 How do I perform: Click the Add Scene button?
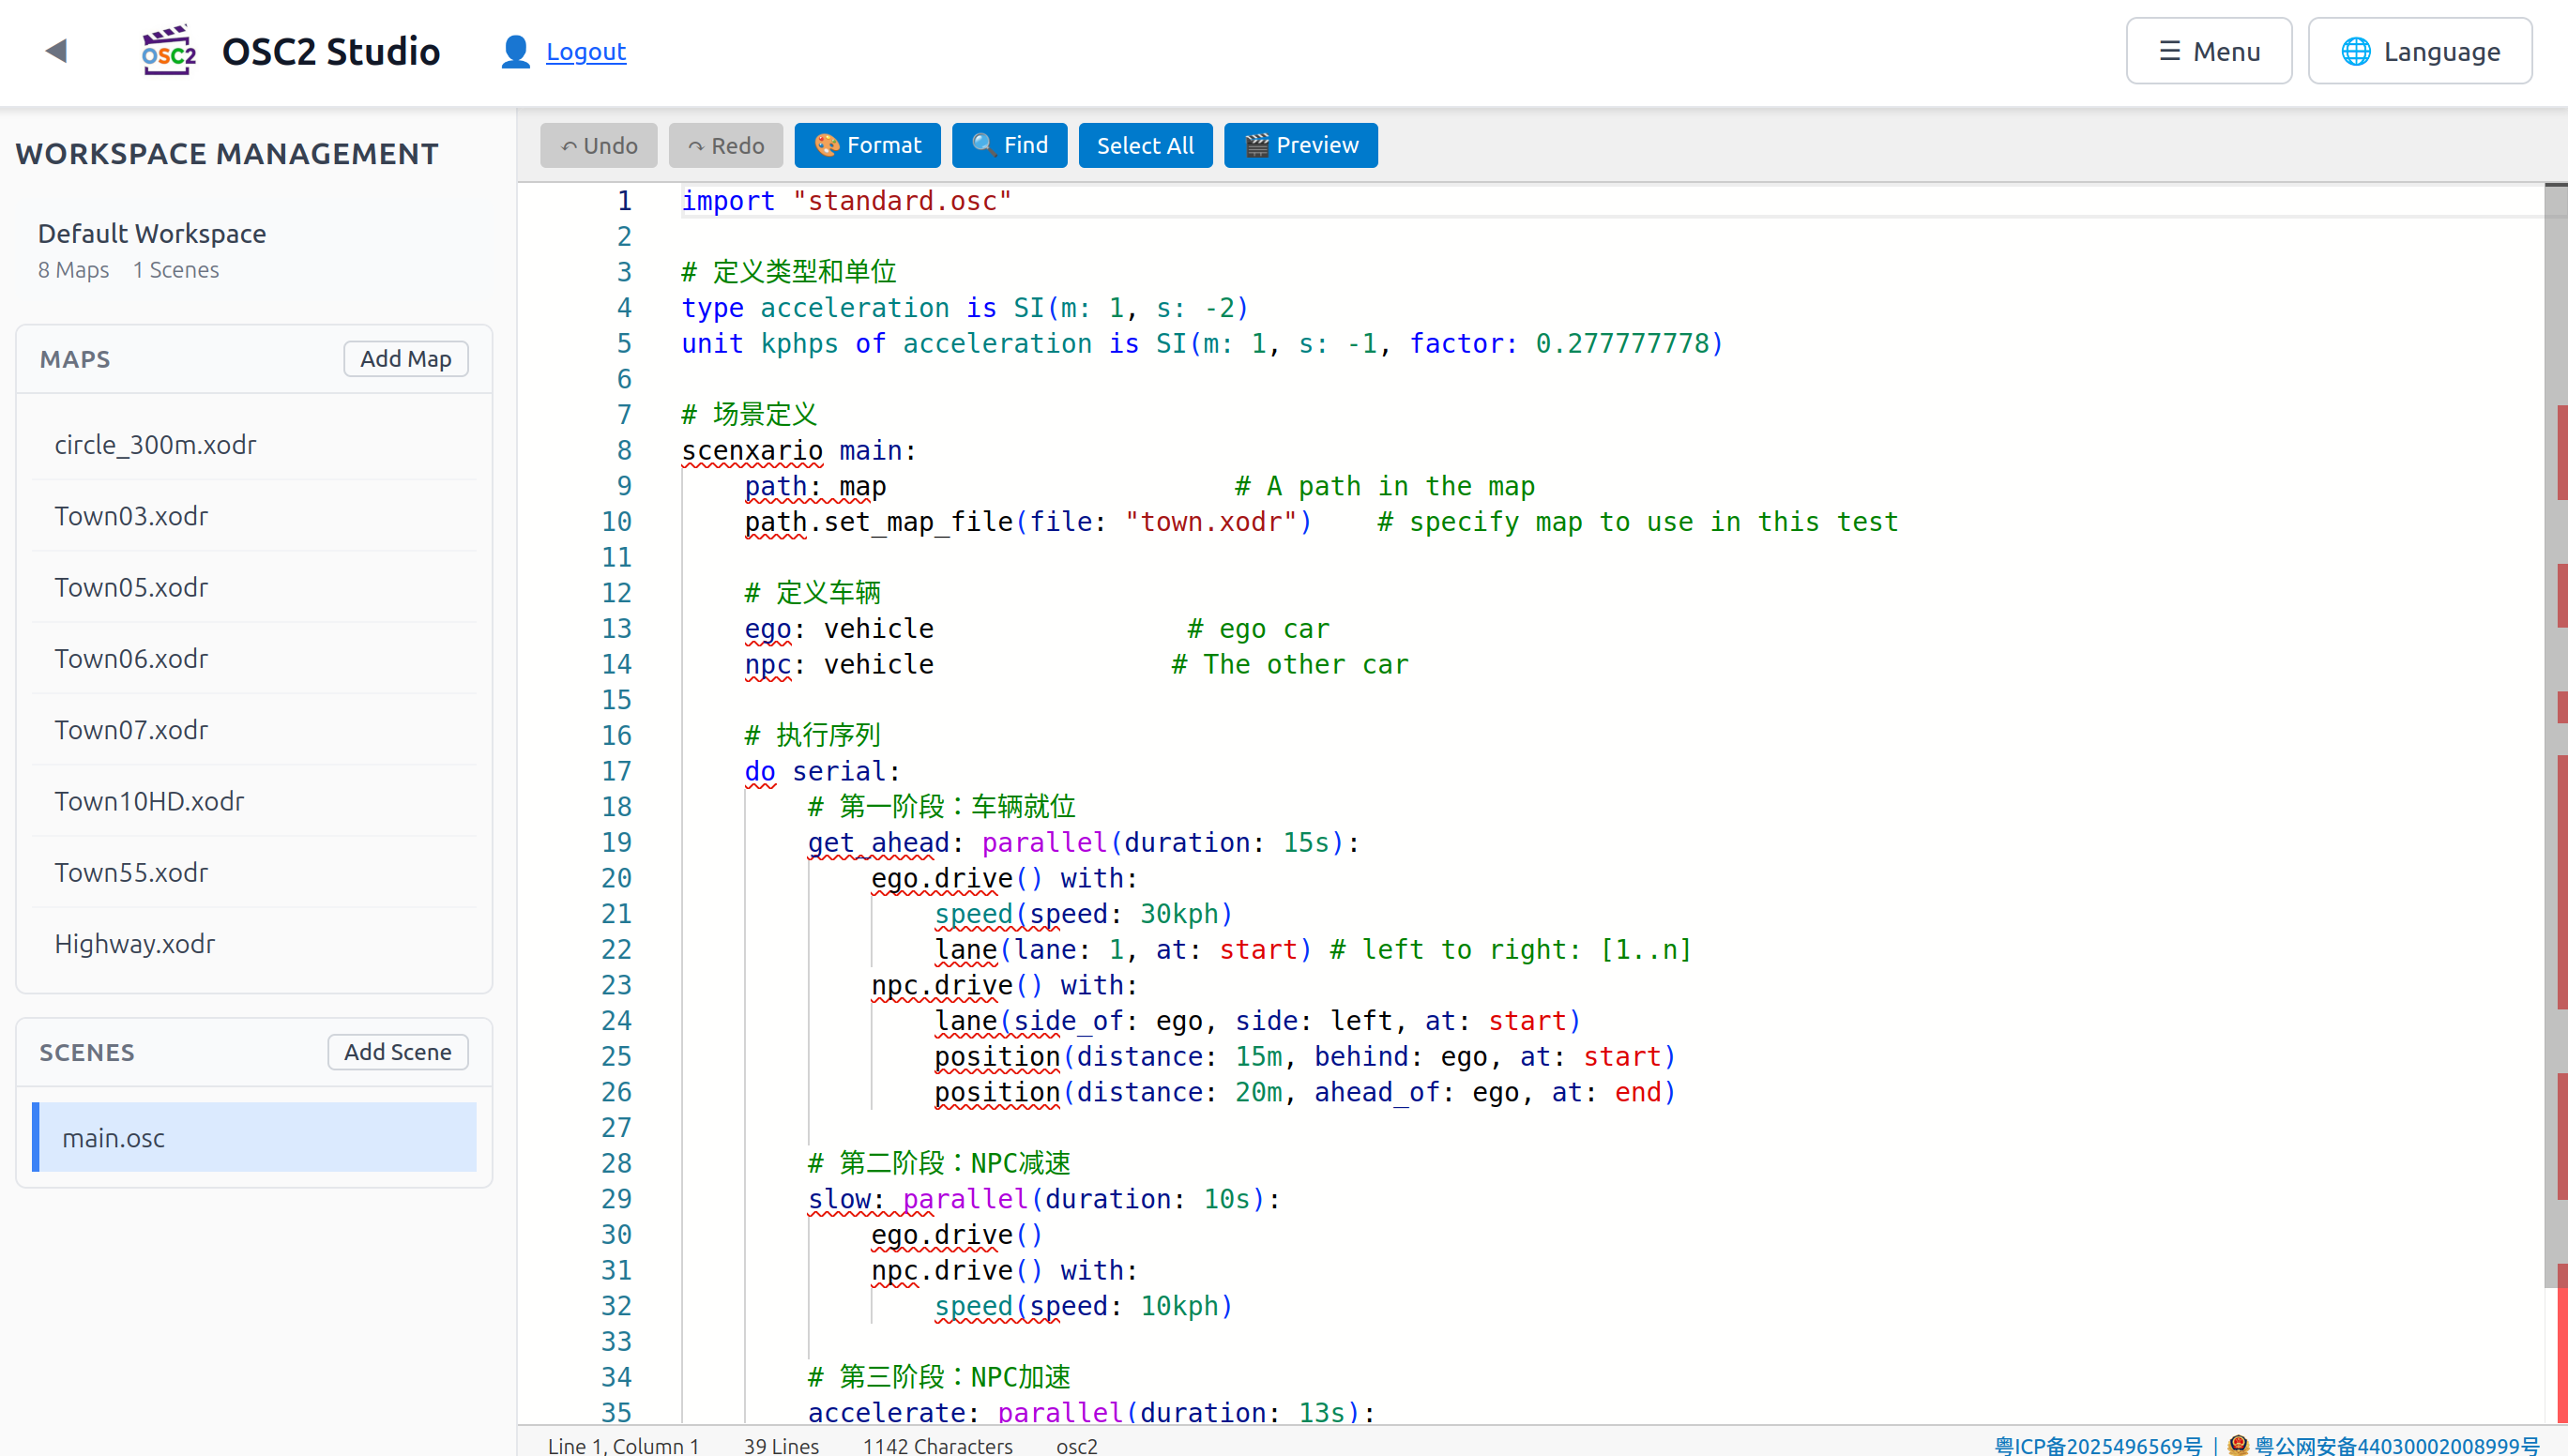(x=398, y=1052)
